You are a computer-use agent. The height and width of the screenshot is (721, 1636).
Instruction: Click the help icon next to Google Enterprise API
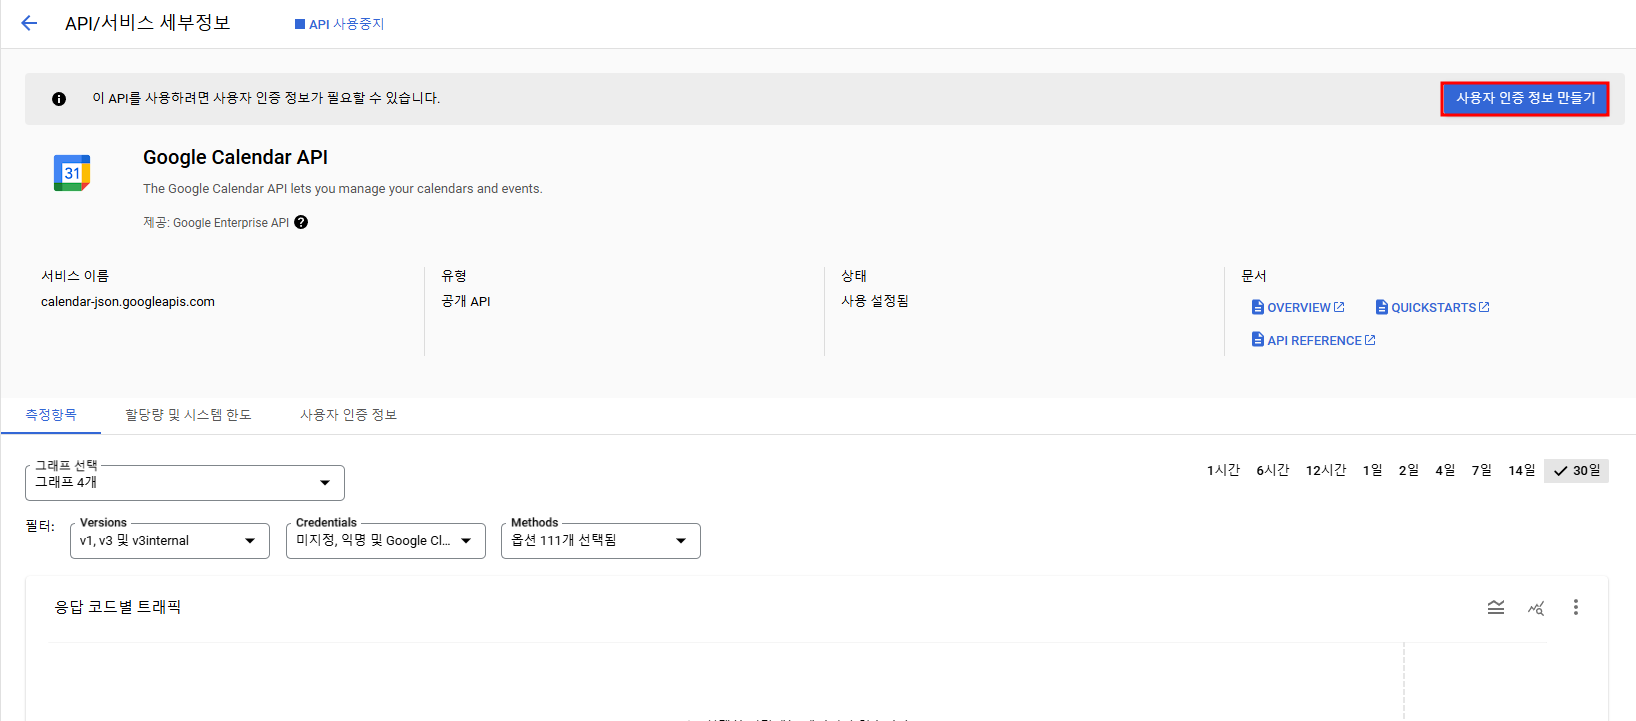[301, 222]
